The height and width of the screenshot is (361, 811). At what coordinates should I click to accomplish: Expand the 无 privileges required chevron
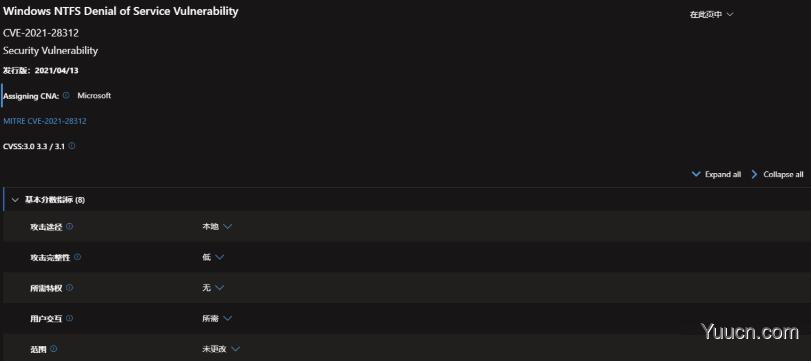(219, 288)
